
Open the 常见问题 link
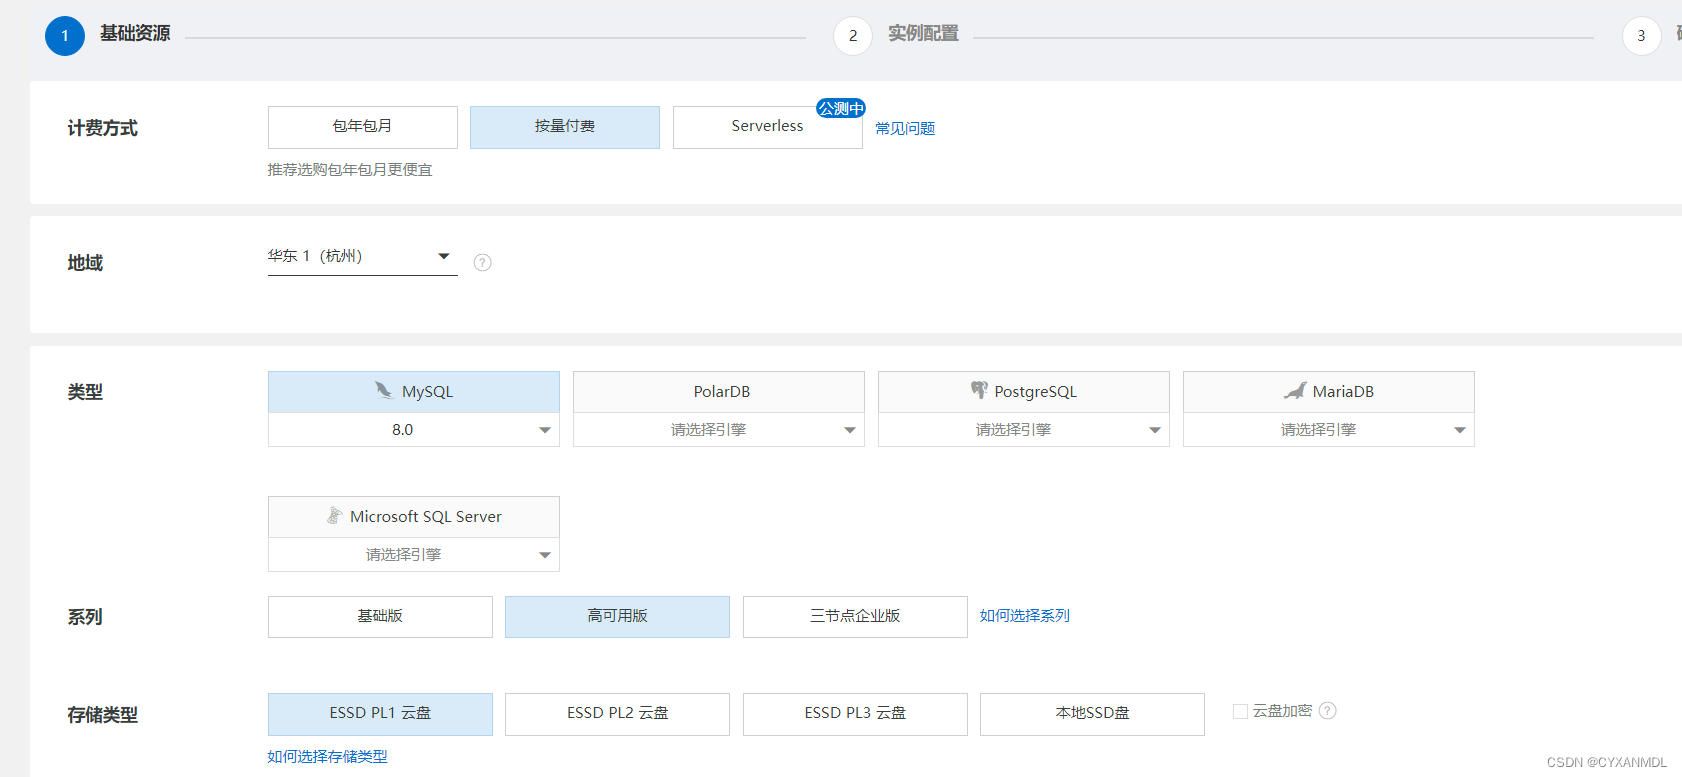tap(905, 129)
